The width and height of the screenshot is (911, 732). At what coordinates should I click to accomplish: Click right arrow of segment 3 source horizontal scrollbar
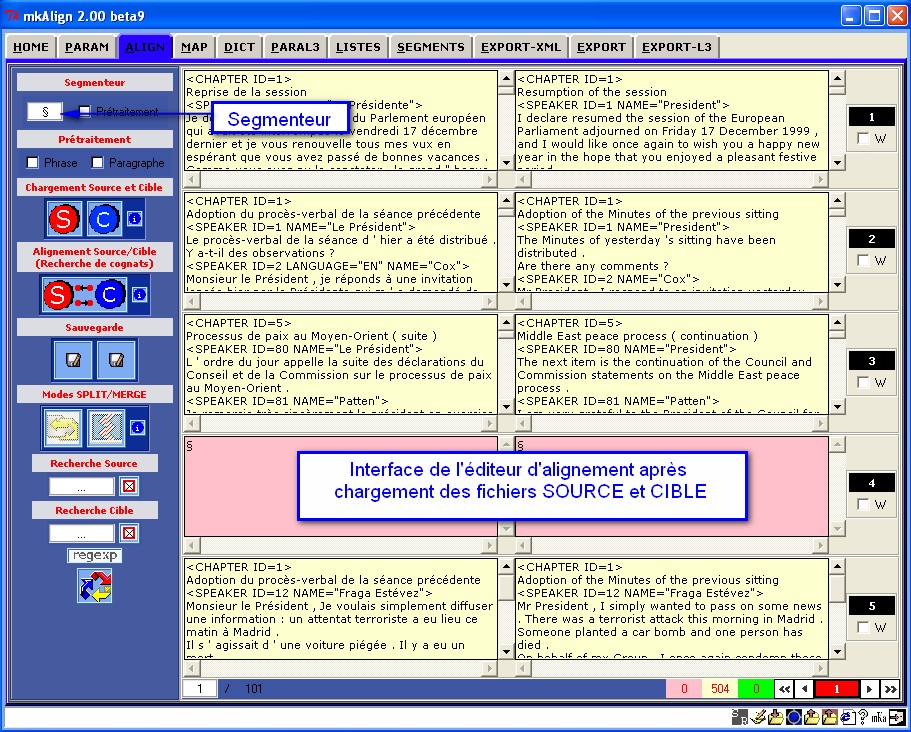pyautogui.click(x=490, y=424)
